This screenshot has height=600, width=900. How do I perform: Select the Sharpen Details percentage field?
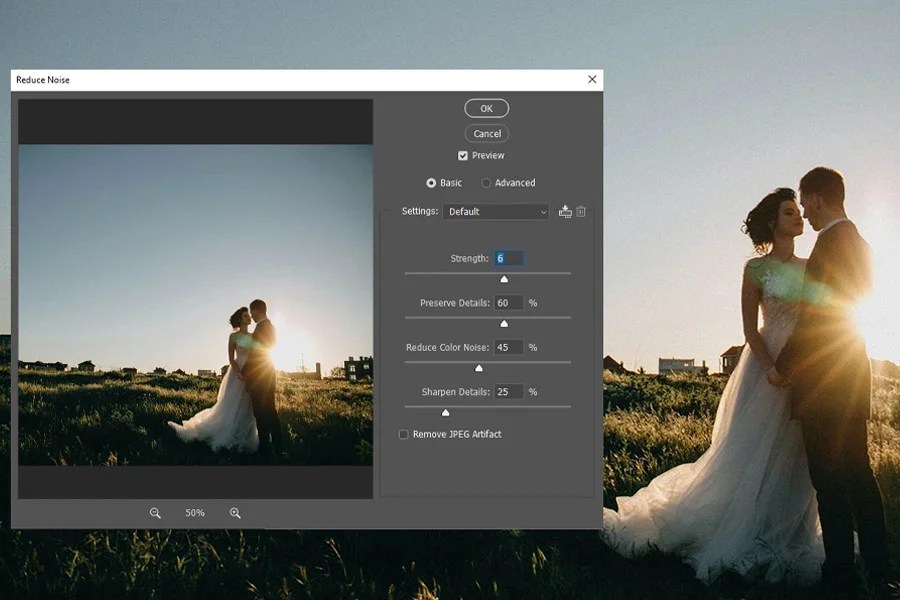(507, 391)
